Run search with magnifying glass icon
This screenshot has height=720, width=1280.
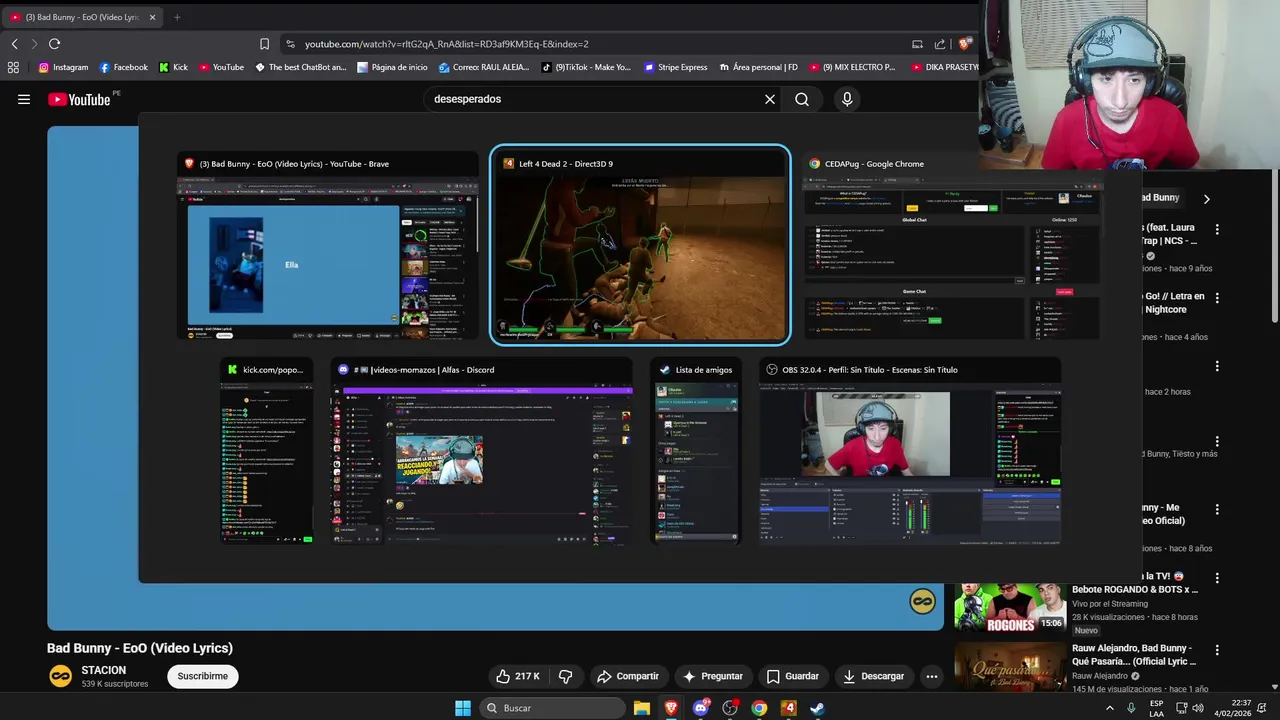tap(802, 99)
